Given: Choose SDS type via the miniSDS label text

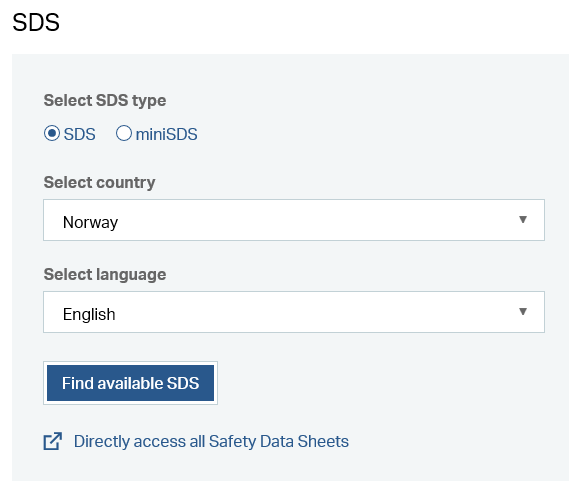Looking at the screenshot, I should click(x=167, y=134).
